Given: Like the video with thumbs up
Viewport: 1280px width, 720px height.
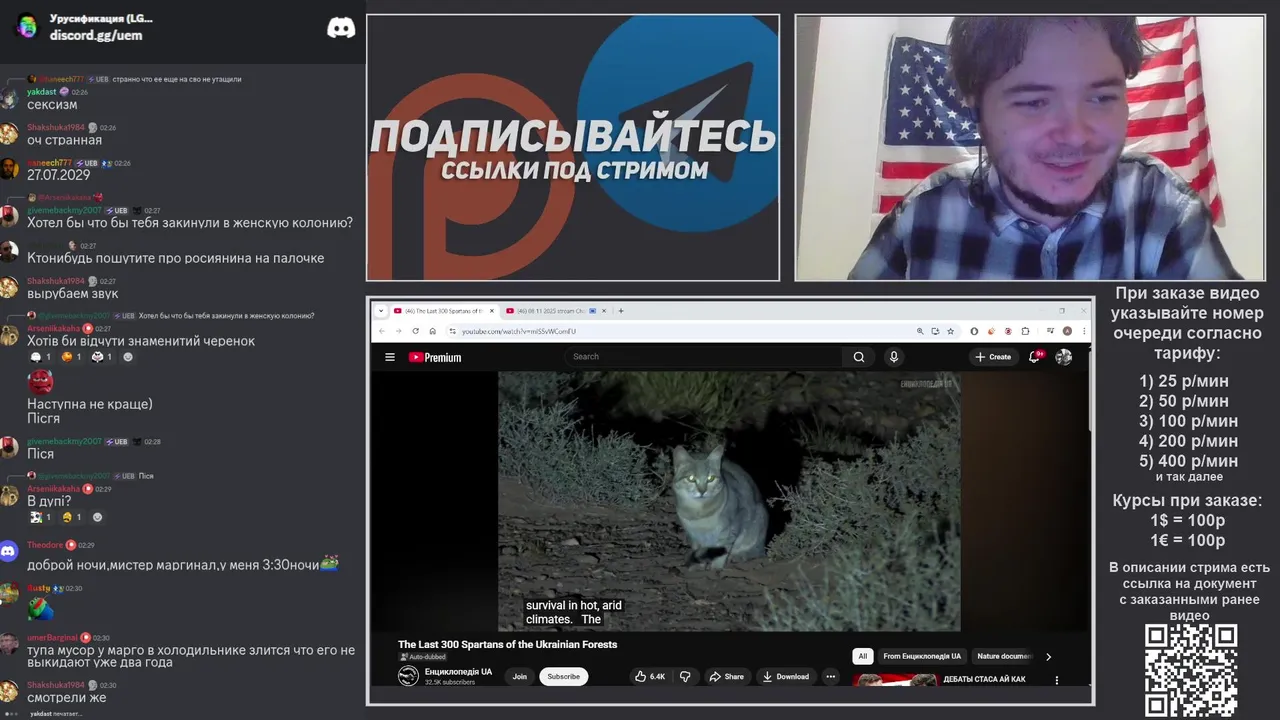Looking at the screenshot, I should coord(650,677).
